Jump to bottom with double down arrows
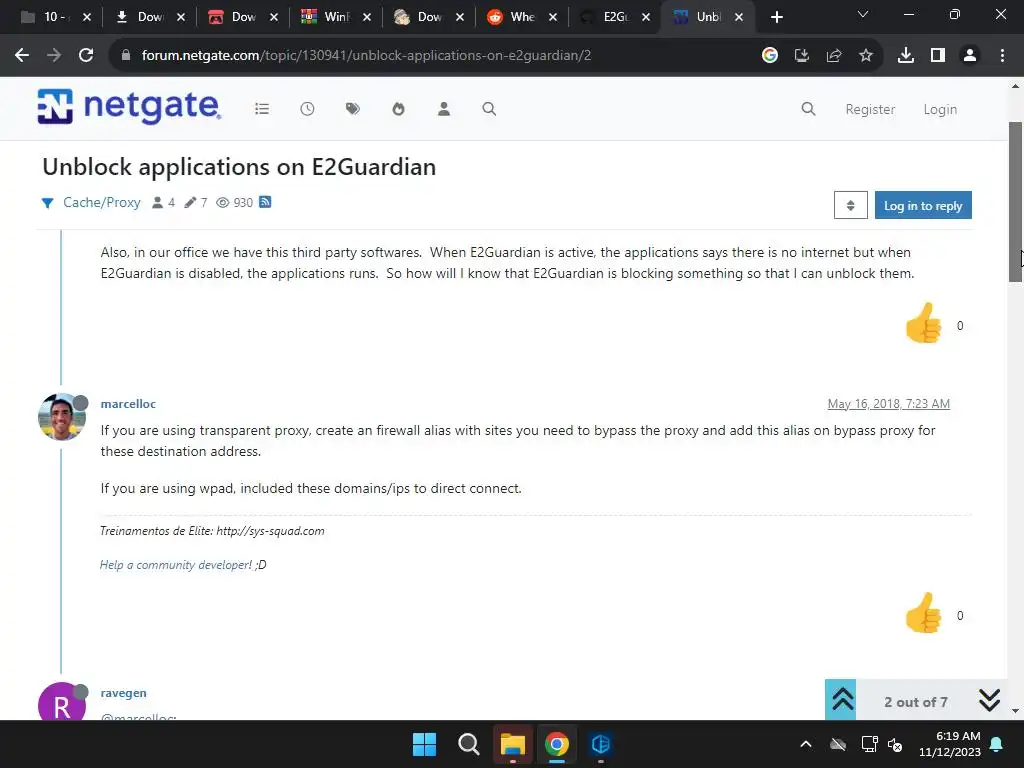This screenshot has height=768, width=1024. 989,699
